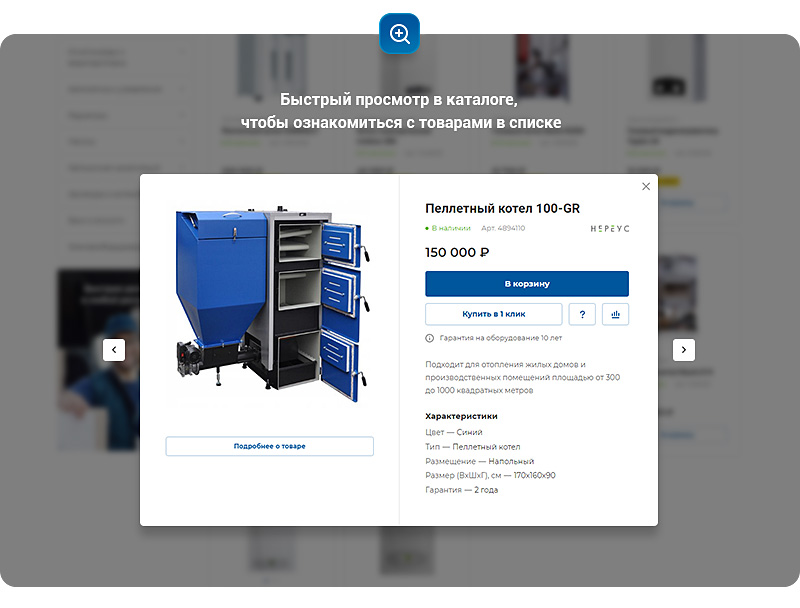Select article number Арт. 4894110

point(503,229)
